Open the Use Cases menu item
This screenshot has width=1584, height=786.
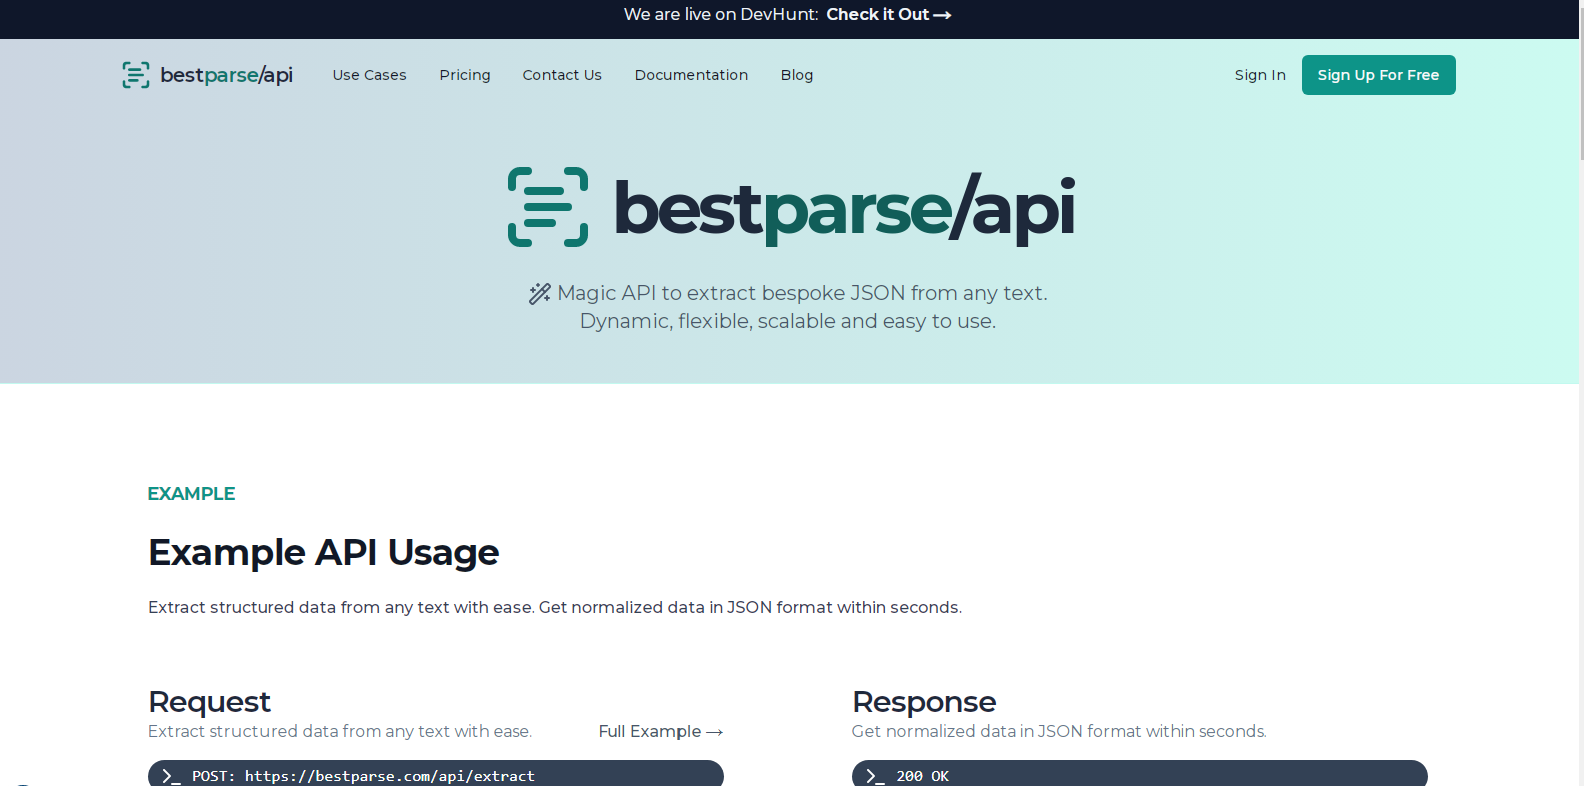[369, 75]
